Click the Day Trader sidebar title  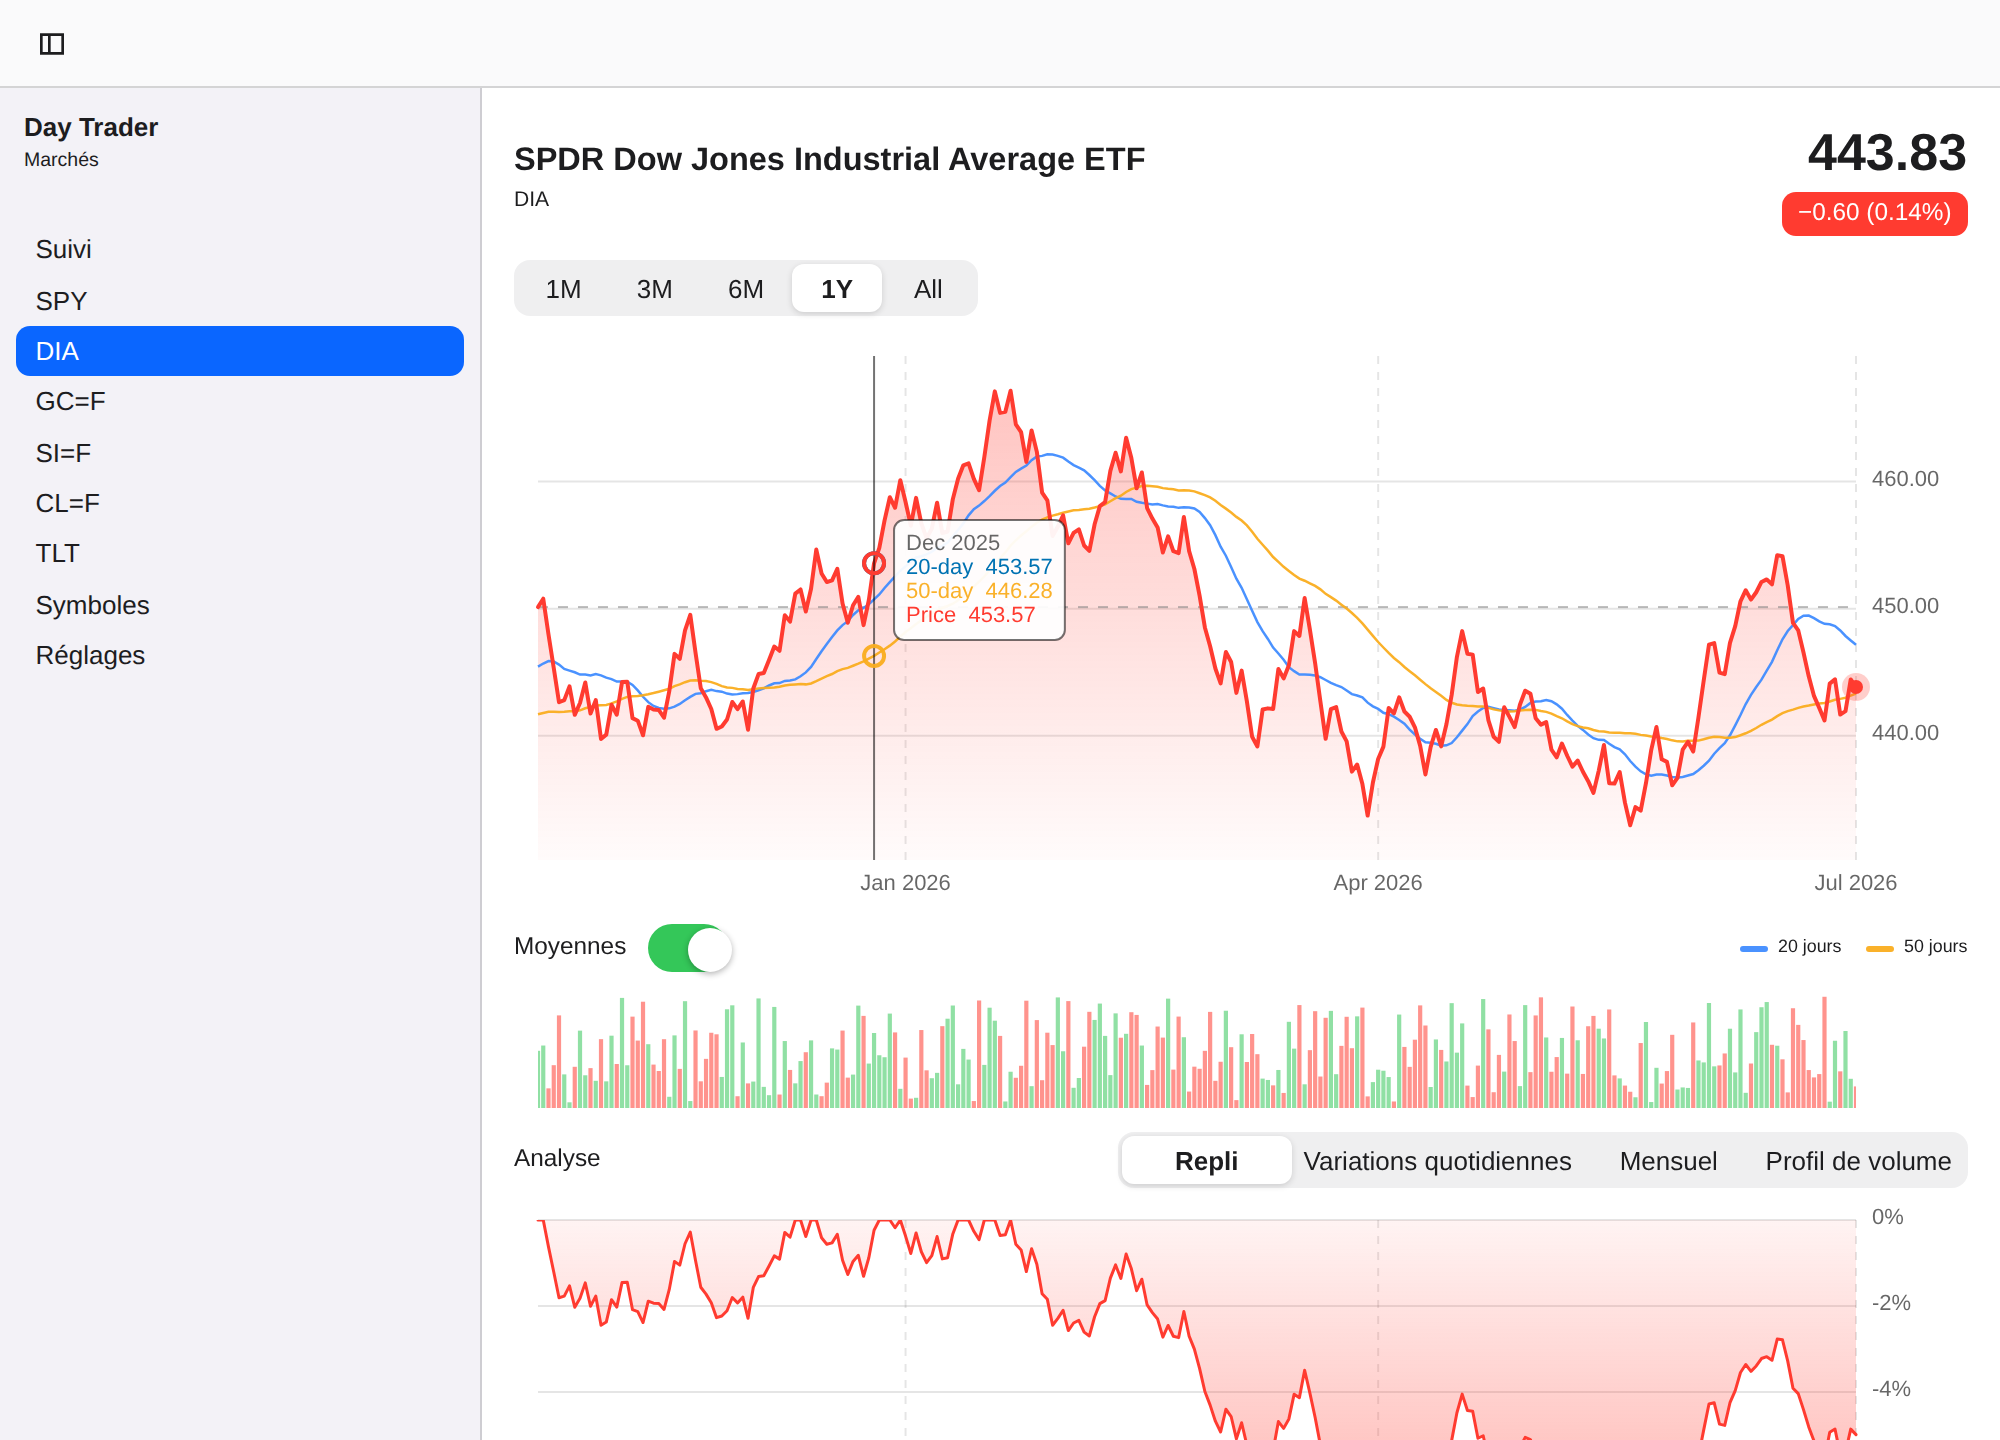91,127
